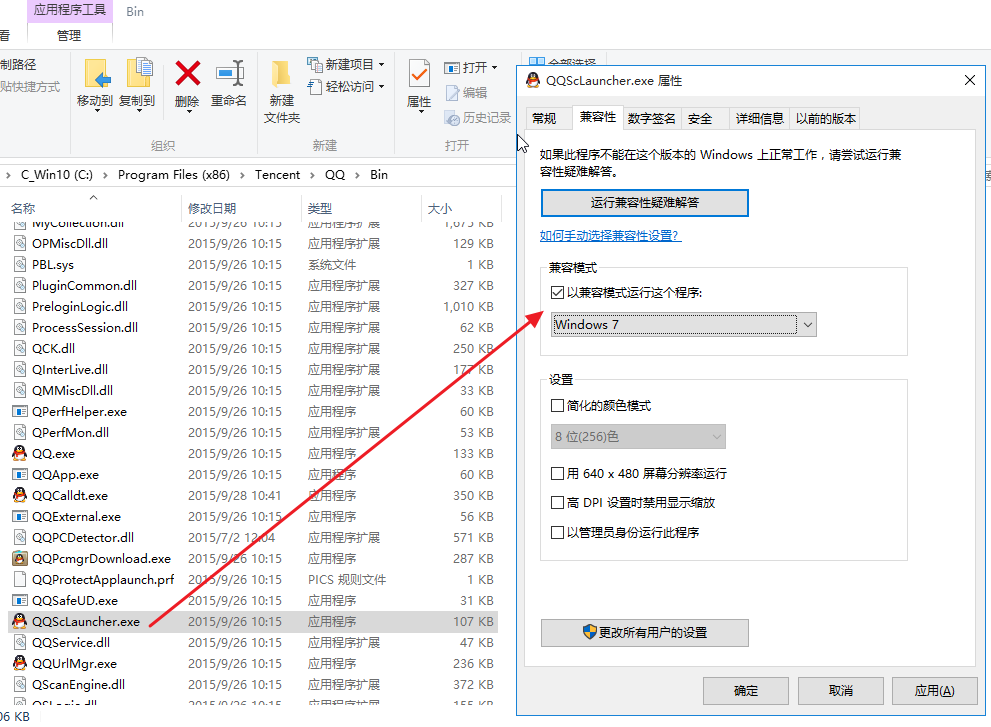Click the greyed Edit (编辑) ribbon item

(x=466, y=93)
